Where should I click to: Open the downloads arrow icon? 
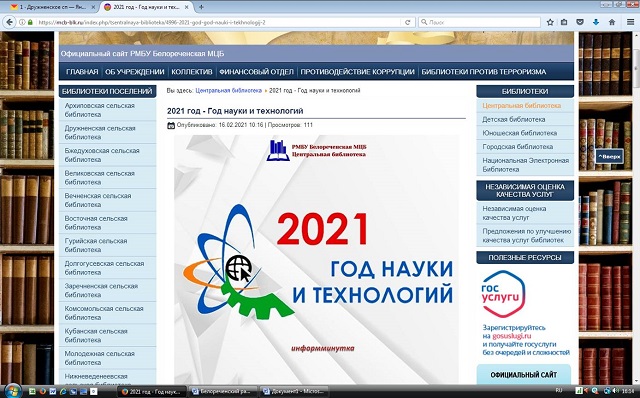click(x=596, y=22)
